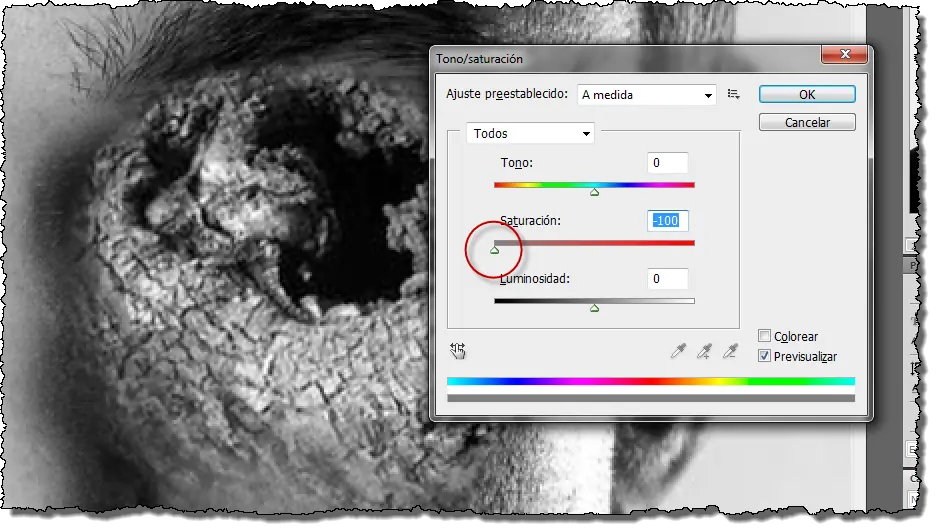Select the on-image adjustment hand tool
The width and height of the screenshot is (937, 530).
(x=458, y=351)
